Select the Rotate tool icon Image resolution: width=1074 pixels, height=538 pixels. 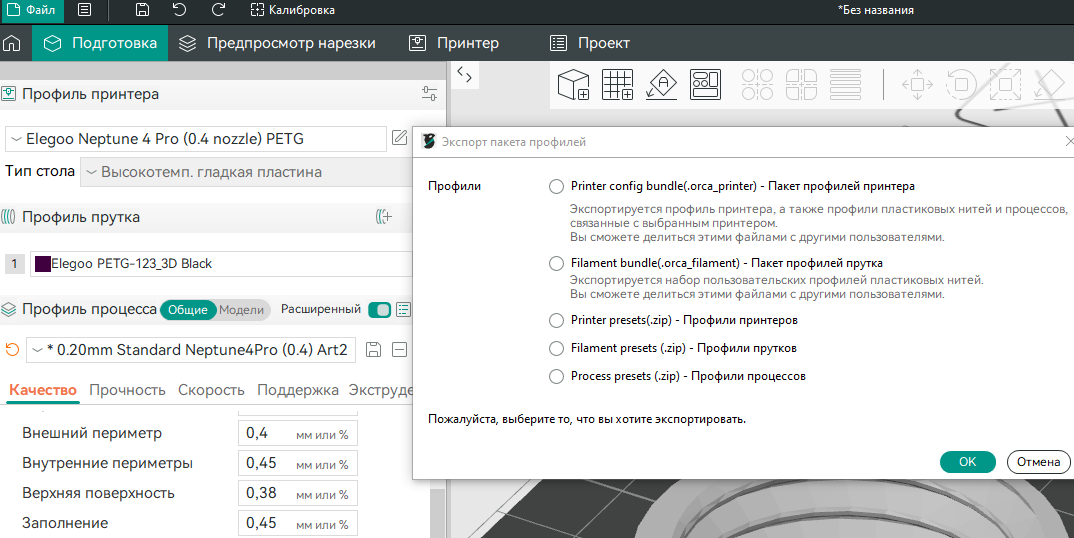[961, 85]
